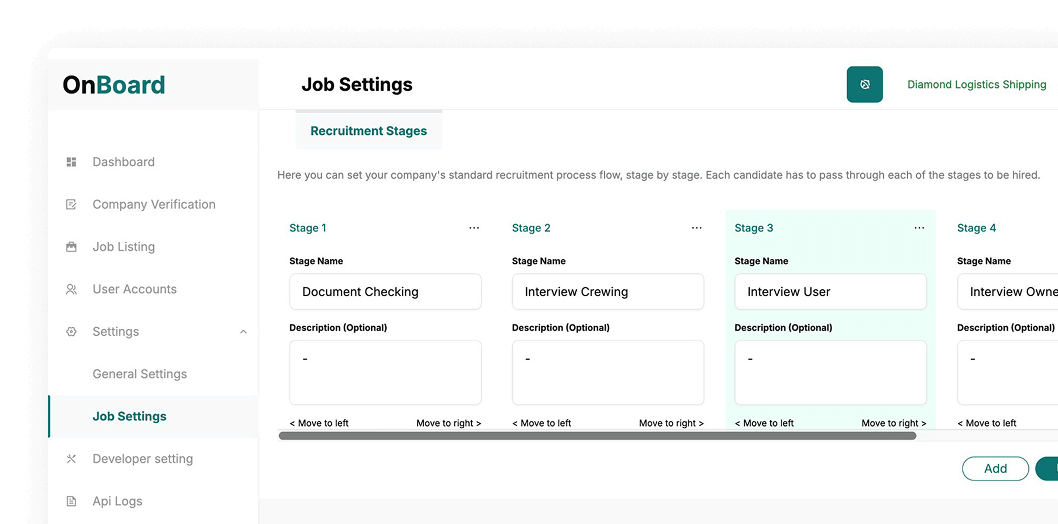Image resolution: width=1058 pixels, height=524 pixels.
Task: Click the Developer setting tools icon
Action: tap(71, 459)
